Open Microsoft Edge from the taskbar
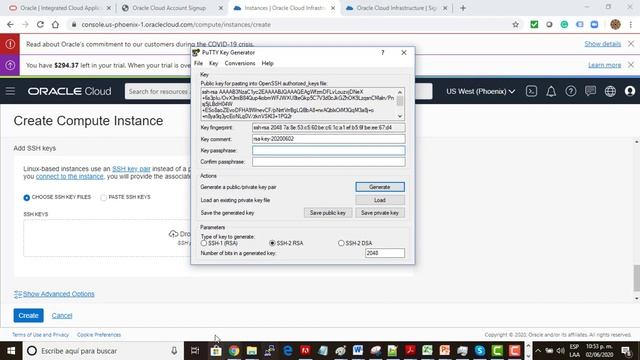Screen dimensions: 640x360 pyautogui.click(x=288, y=351)
